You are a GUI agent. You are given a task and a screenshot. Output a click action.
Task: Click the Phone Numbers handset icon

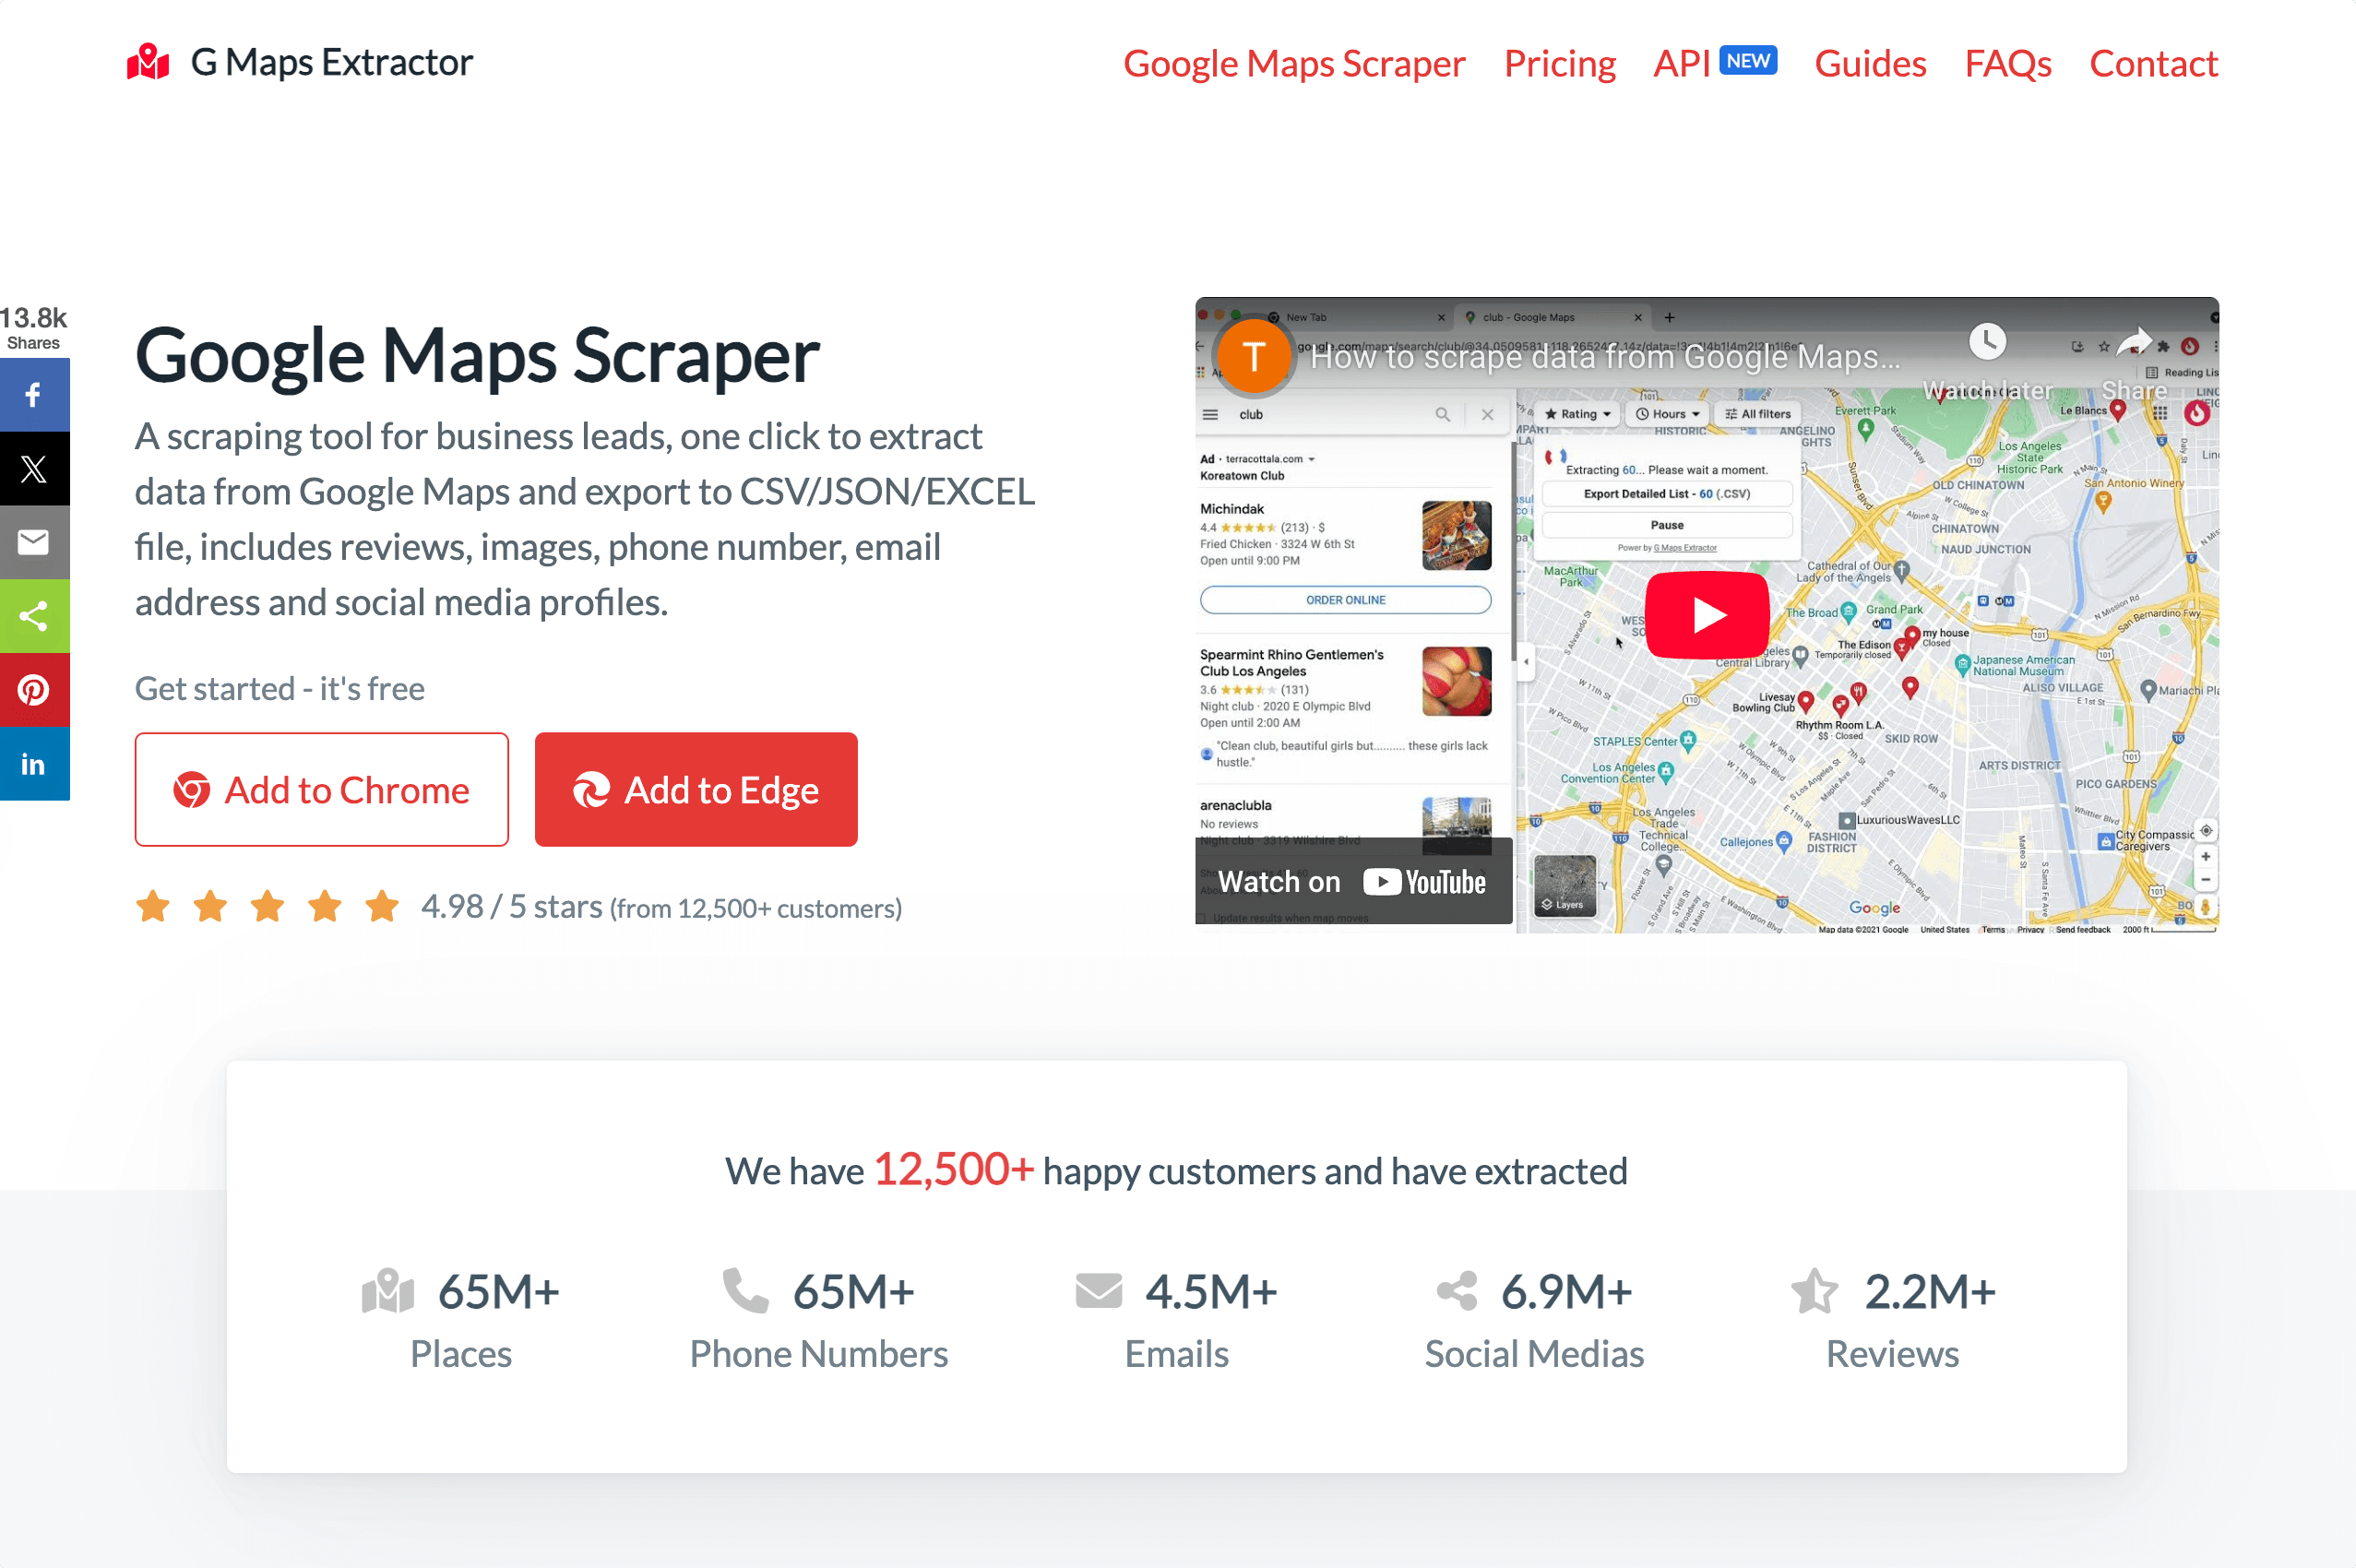click(x=745, y=1290)
